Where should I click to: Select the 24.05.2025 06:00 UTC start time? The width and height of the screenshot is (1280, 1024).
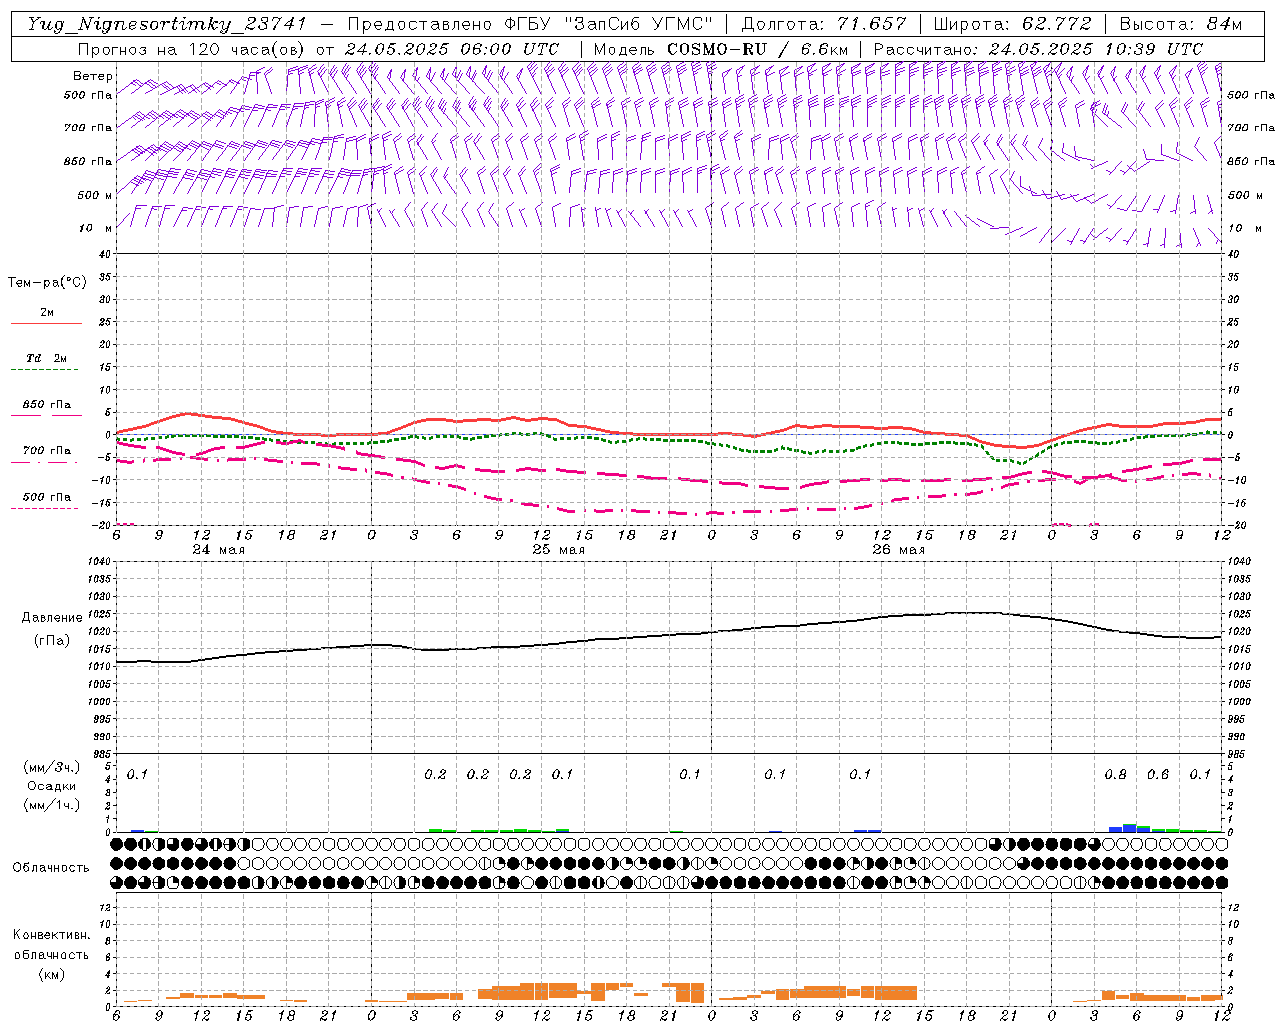(452, 49)
